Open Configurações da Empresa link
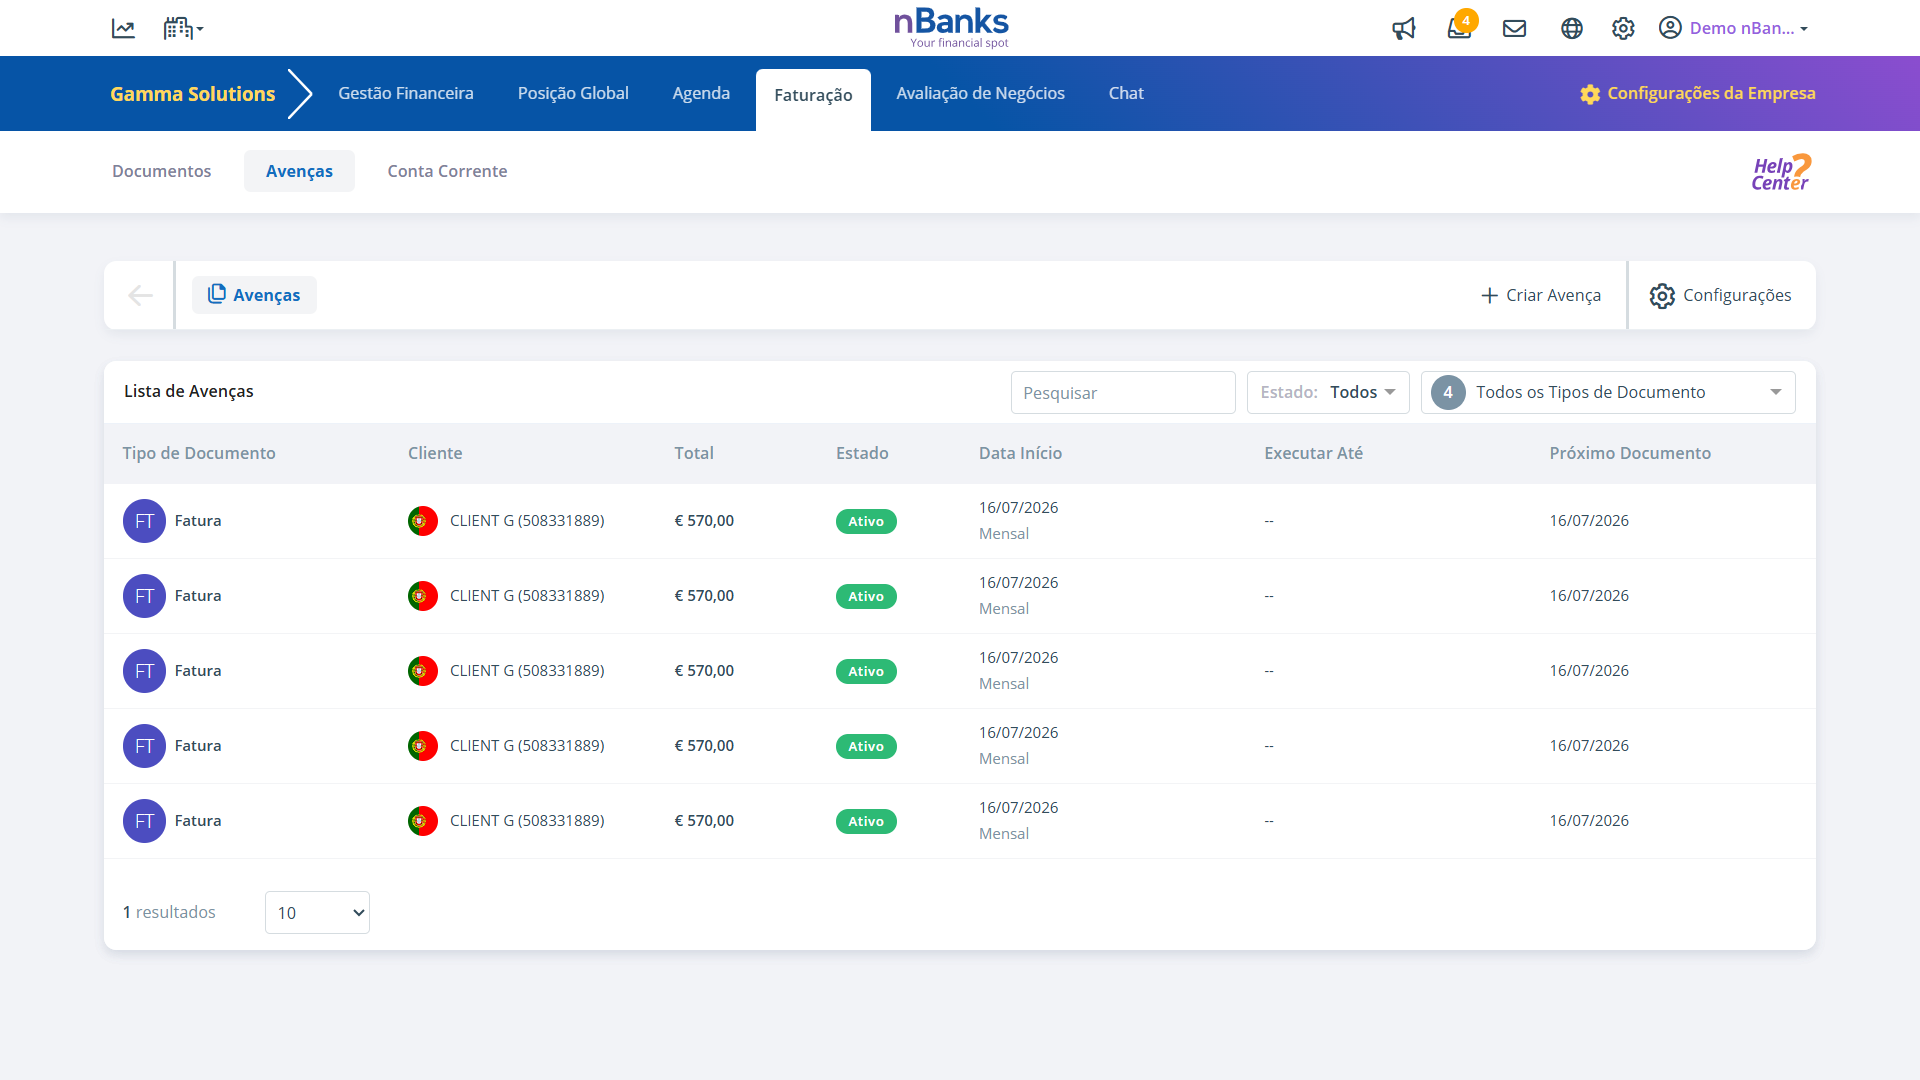The width and height of the screenshot is (1920, 1080). pos(1698,93)
